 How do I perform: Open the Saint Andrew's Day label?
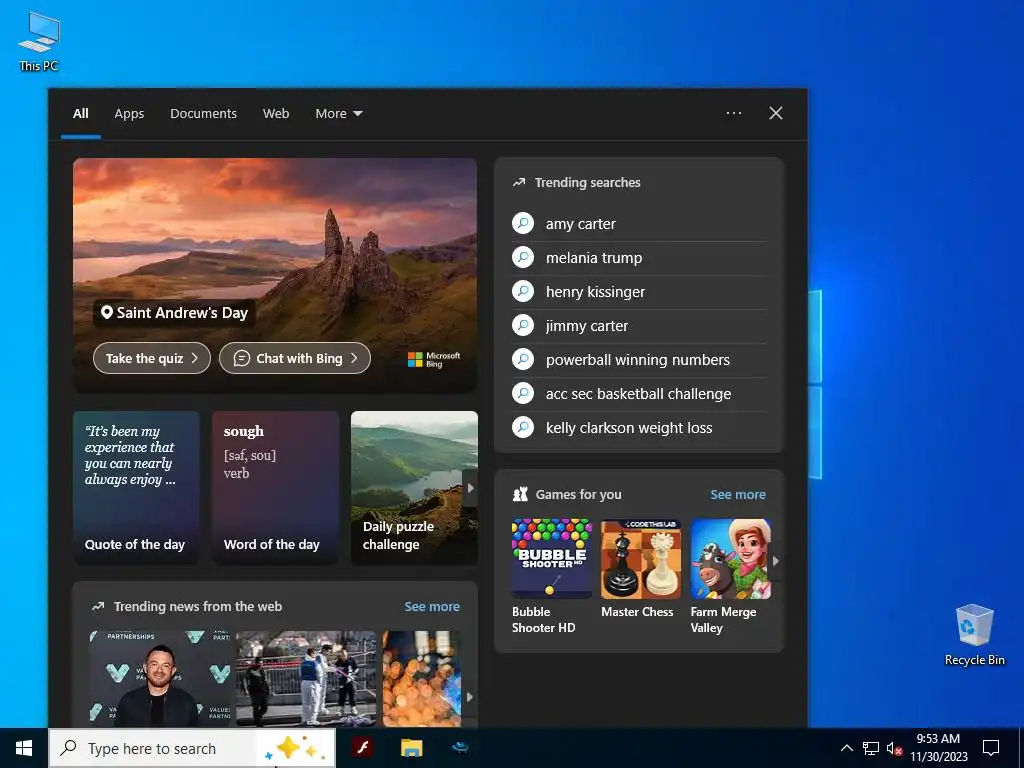174,313
